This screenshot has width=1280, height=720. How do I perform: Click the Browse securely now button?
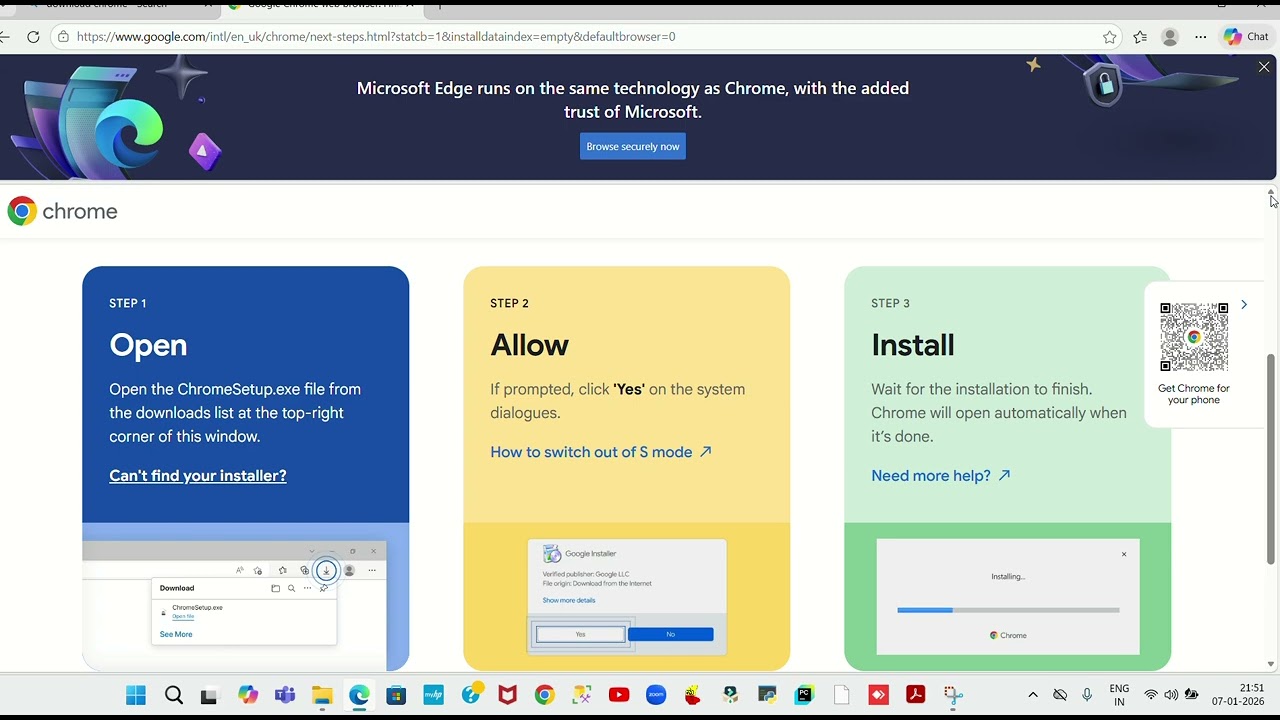[x=633, y=146]
